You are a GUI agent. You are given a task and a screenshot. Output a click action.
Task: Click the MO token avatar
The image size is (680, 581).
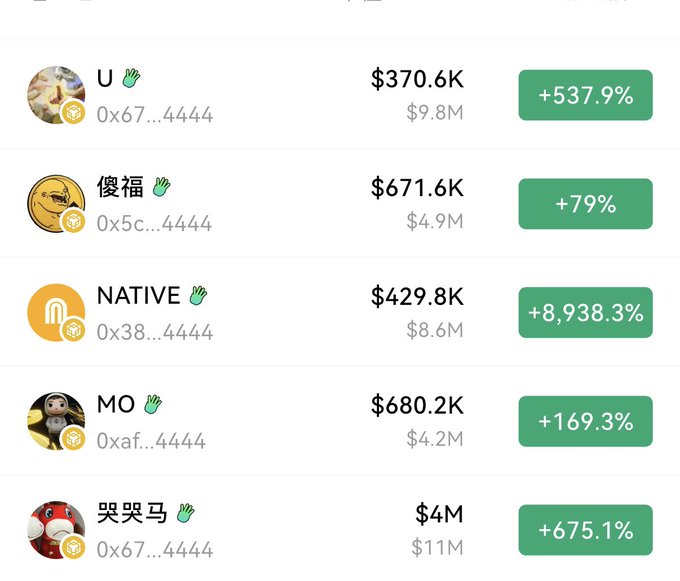[x=55, y=420]
